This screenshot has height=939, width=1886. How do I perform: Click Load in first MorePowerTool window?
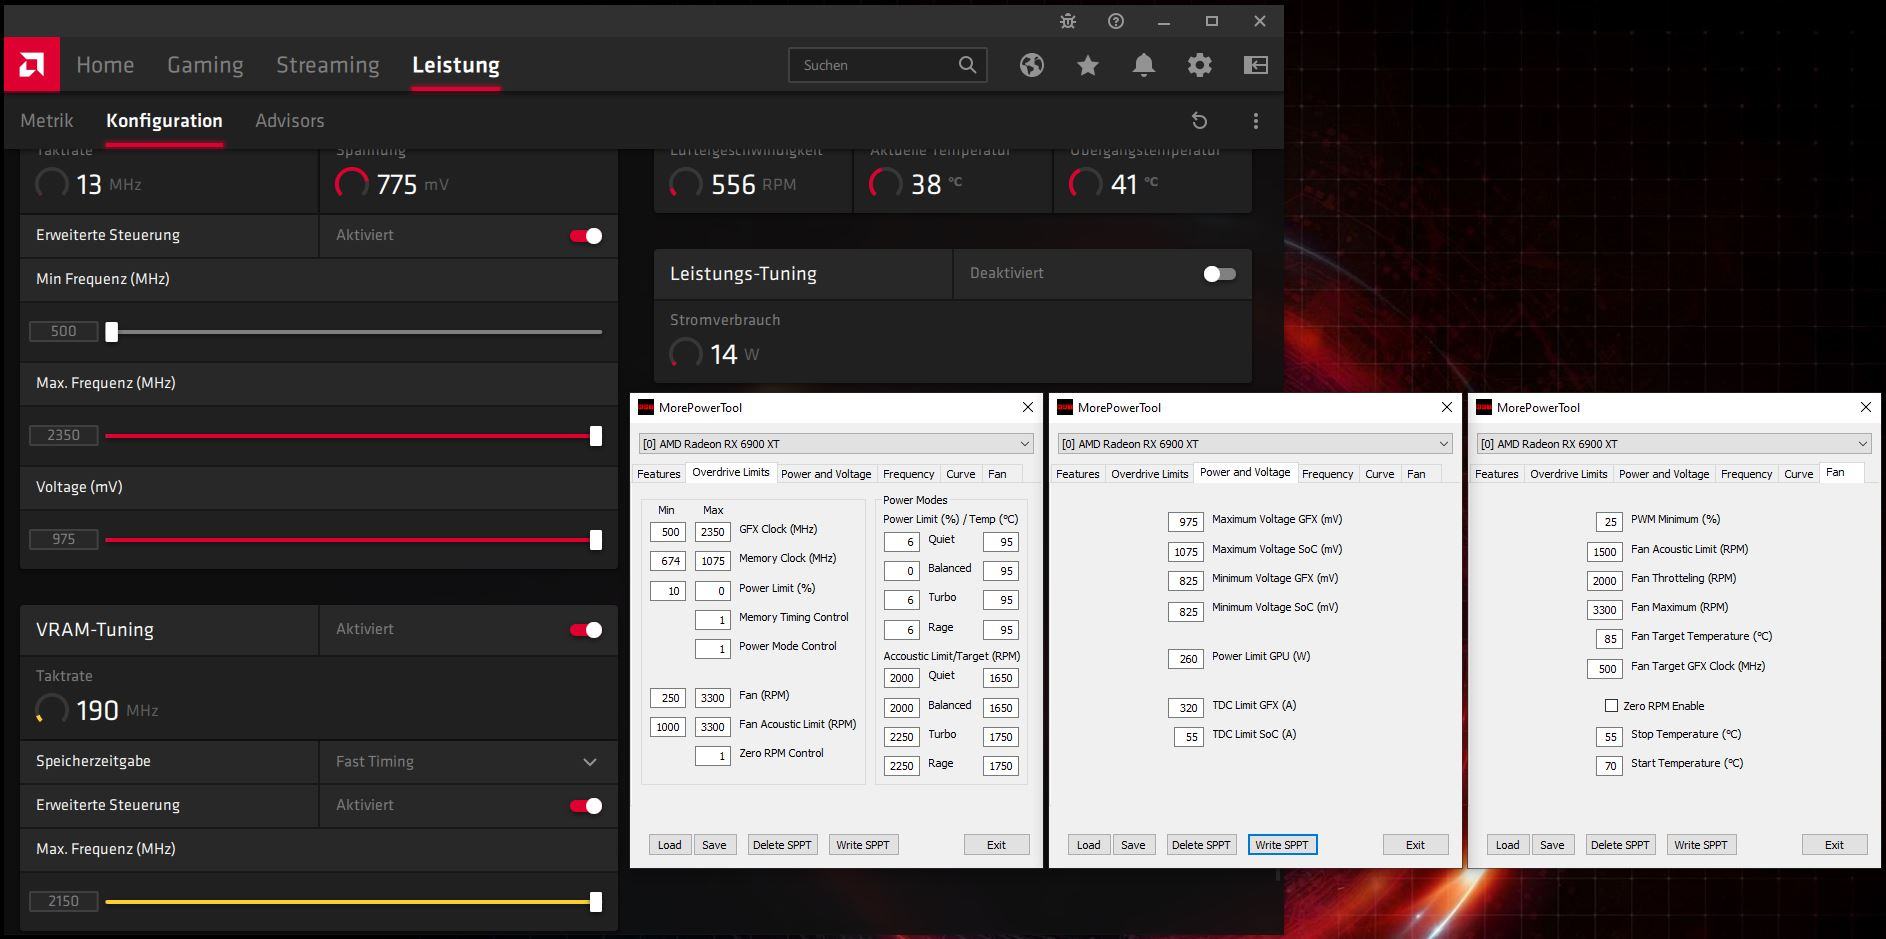coord(669,845)
